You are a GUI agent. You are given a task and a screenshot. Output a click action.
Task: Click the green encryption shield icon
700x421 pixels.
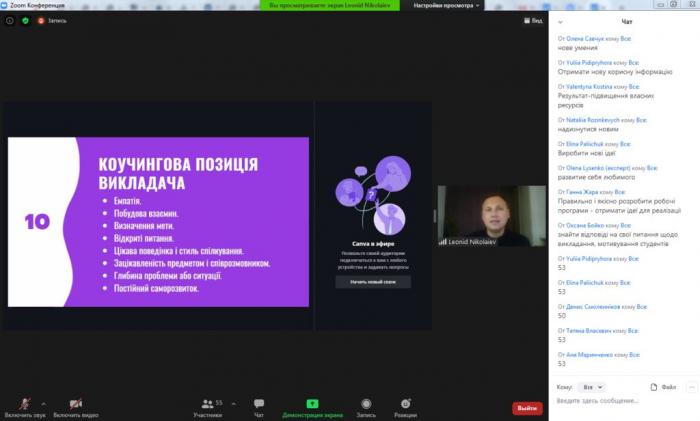tap(26, 20)
